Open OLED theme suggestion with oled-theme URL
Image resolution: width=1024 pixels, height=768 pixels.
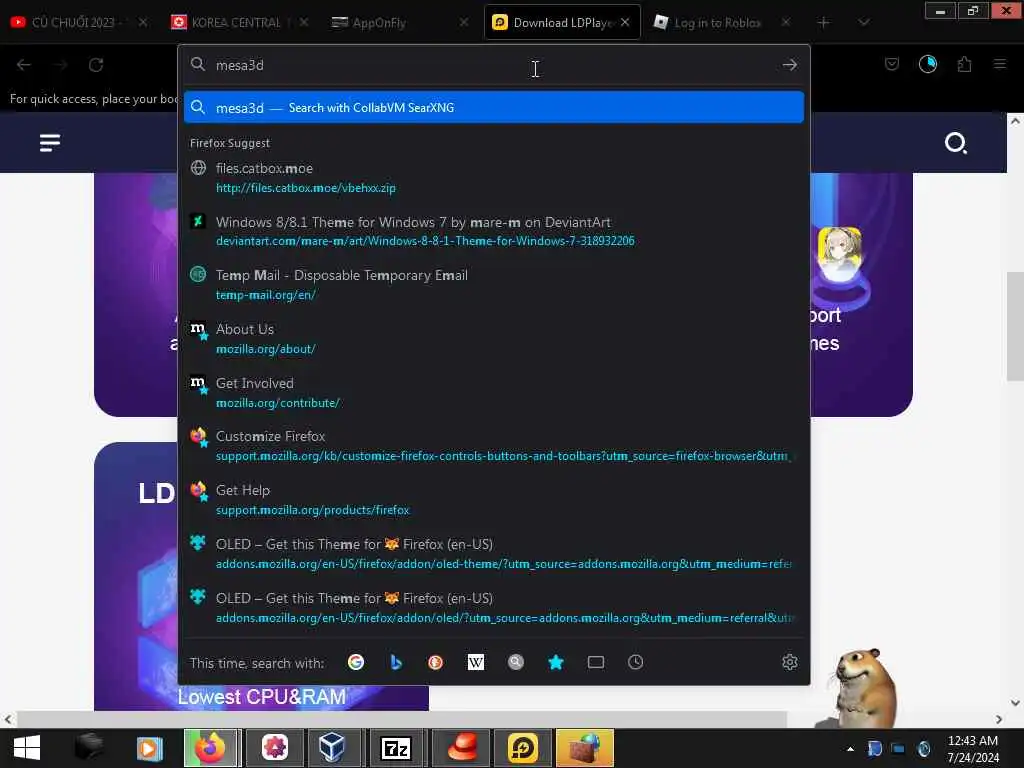click(x=494, y=554)
